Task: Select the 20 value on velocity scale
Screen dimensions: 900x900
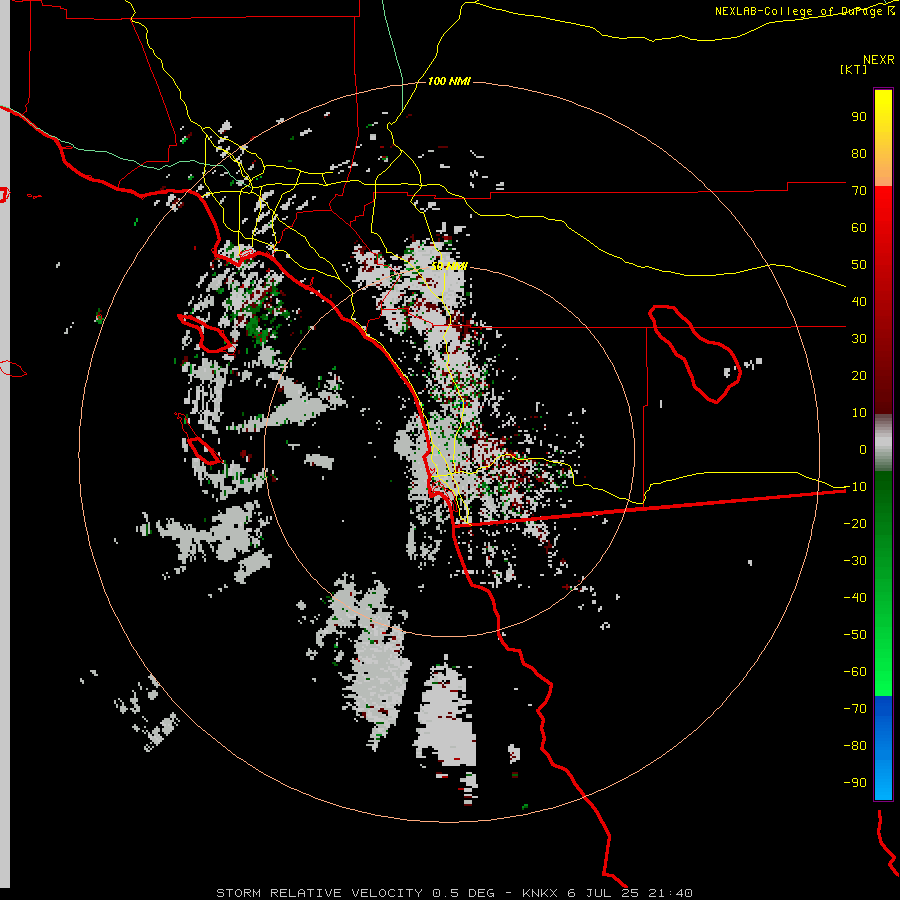Action: pyautogui.click(x=859, y=375)
